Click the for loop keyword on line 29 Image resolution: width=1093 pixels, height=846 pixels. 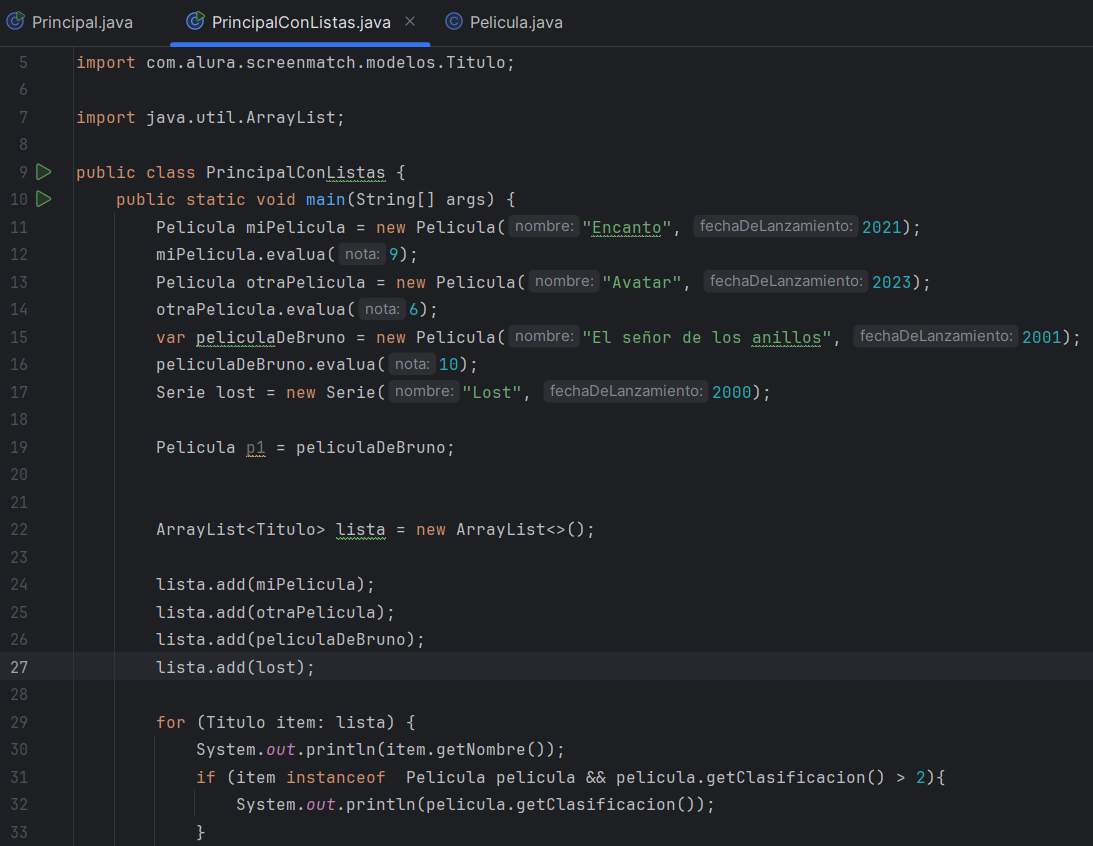[x=171, y=723]
